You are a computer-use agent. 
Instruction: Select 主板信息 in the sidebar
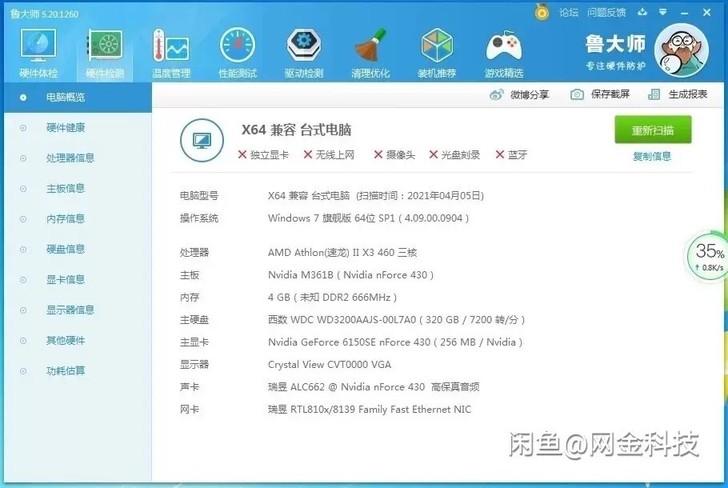click(78, 189)
